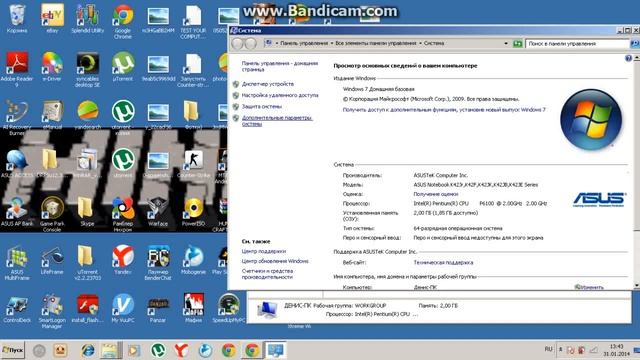
Task: Switch input language via RU indicator
Action: 548,349
